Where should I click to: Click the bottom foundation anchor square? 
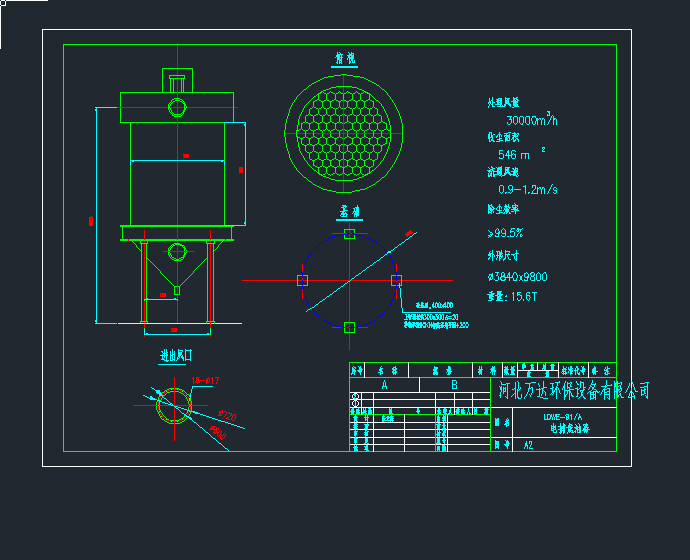(x=349, y=327)
